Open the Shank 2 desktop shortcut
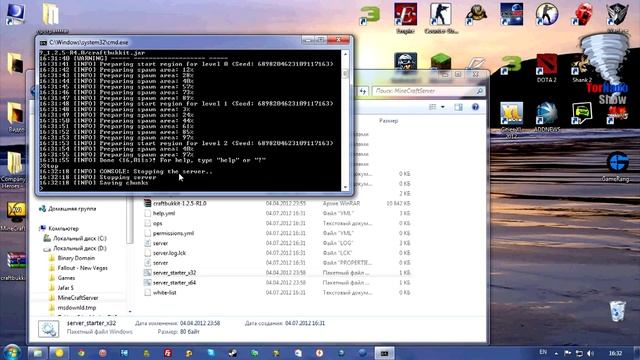This screenshot has width=640, height=360. [582, 68]
